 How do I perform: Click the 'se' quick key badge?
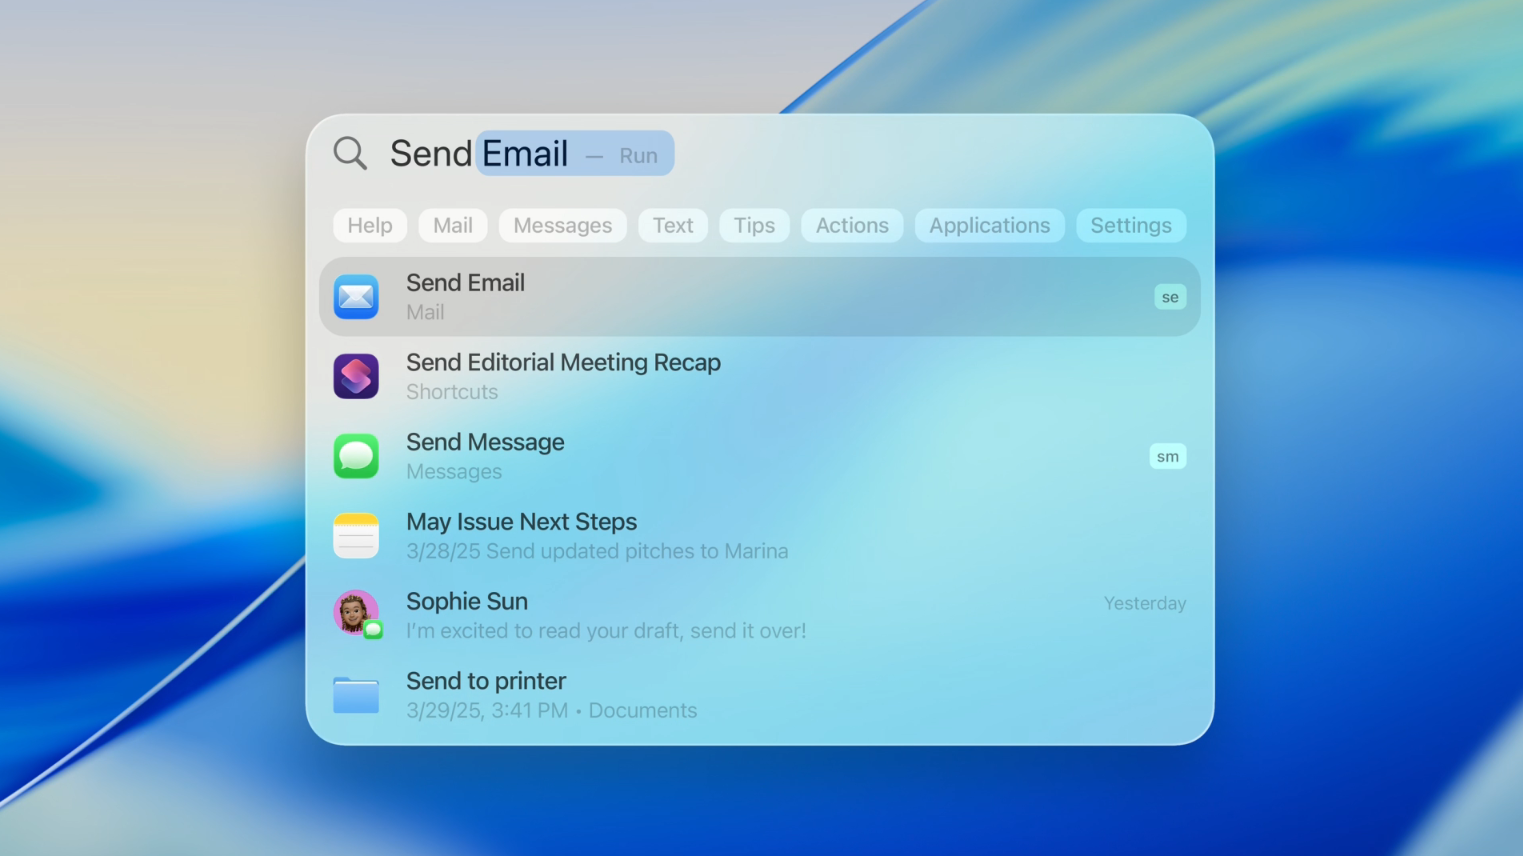[1169, 297]
